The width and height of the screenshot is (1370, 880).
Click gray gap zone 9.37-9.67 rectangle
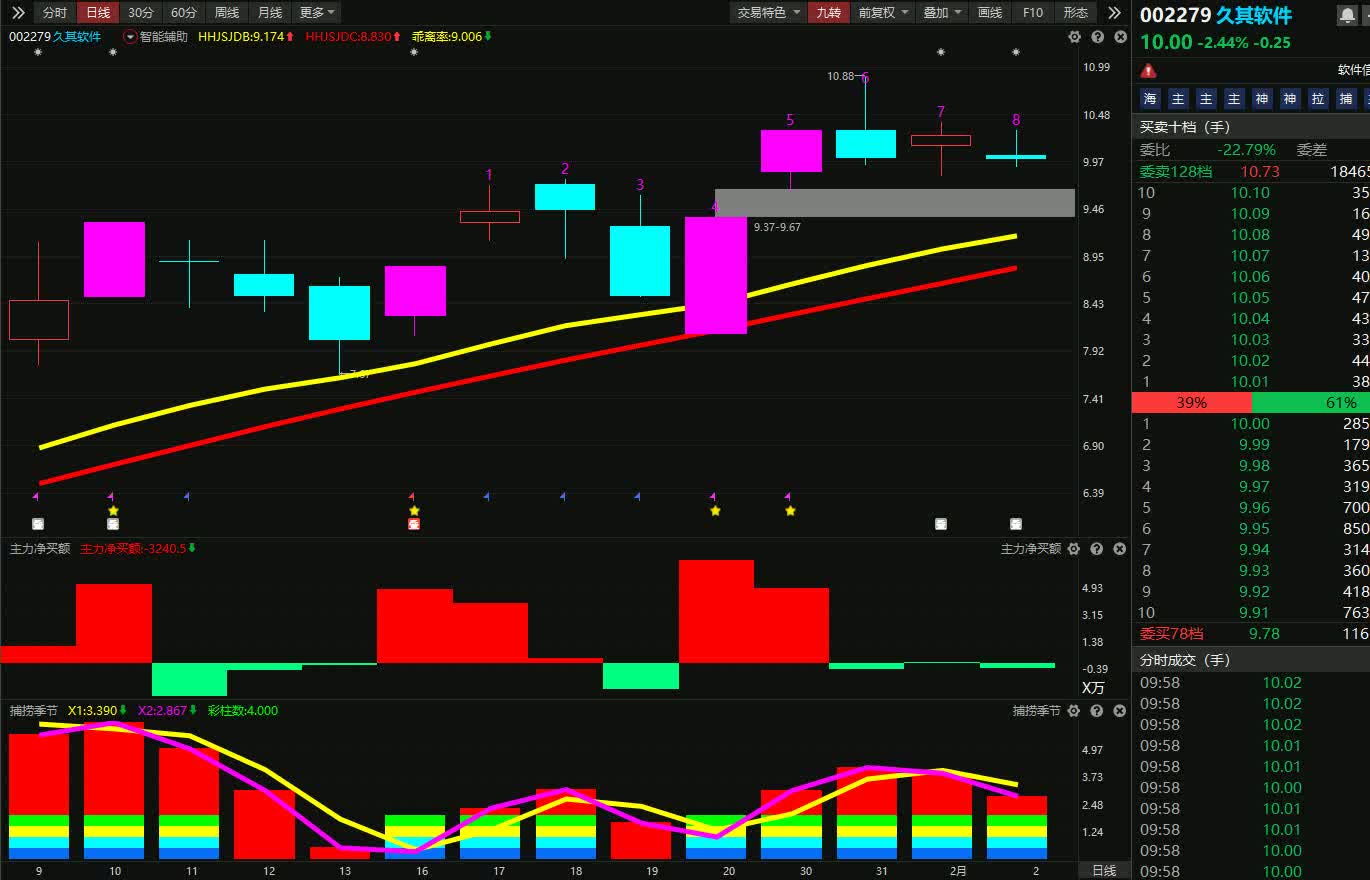pyautogui.click(x=894, y=203)
